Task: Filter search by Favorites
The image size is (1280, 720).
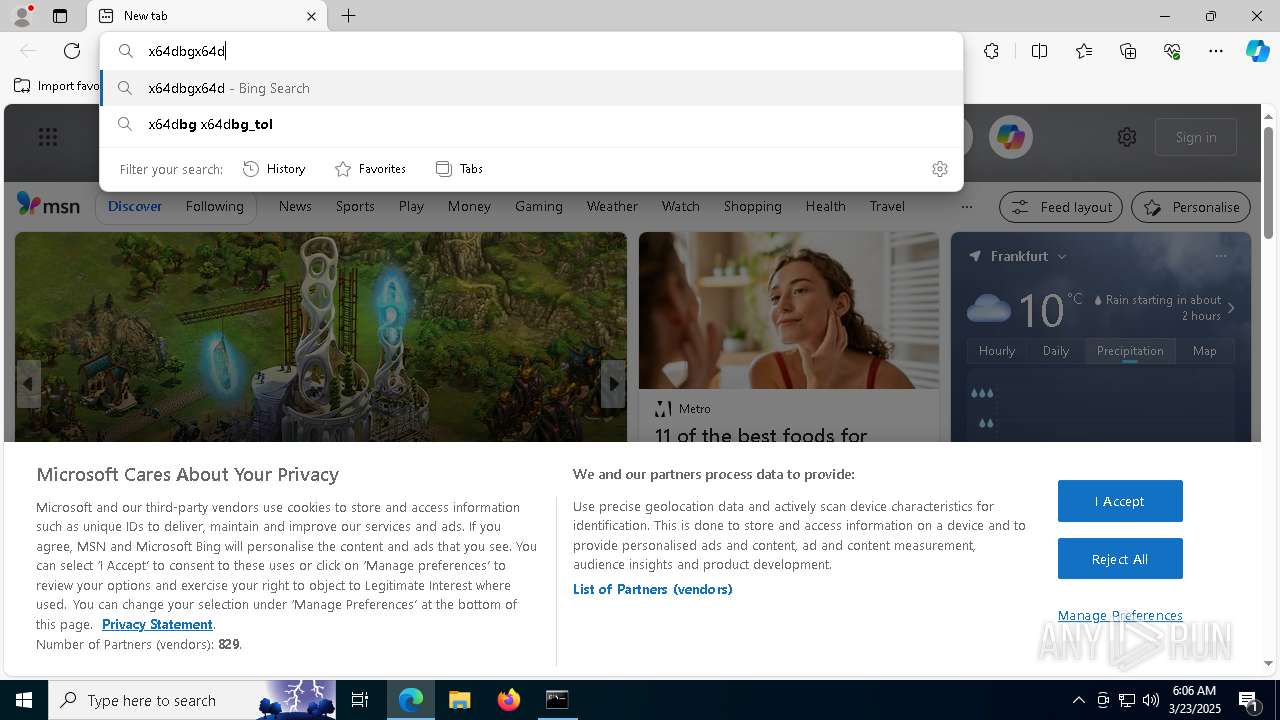Action: click(x=370, y=169)
